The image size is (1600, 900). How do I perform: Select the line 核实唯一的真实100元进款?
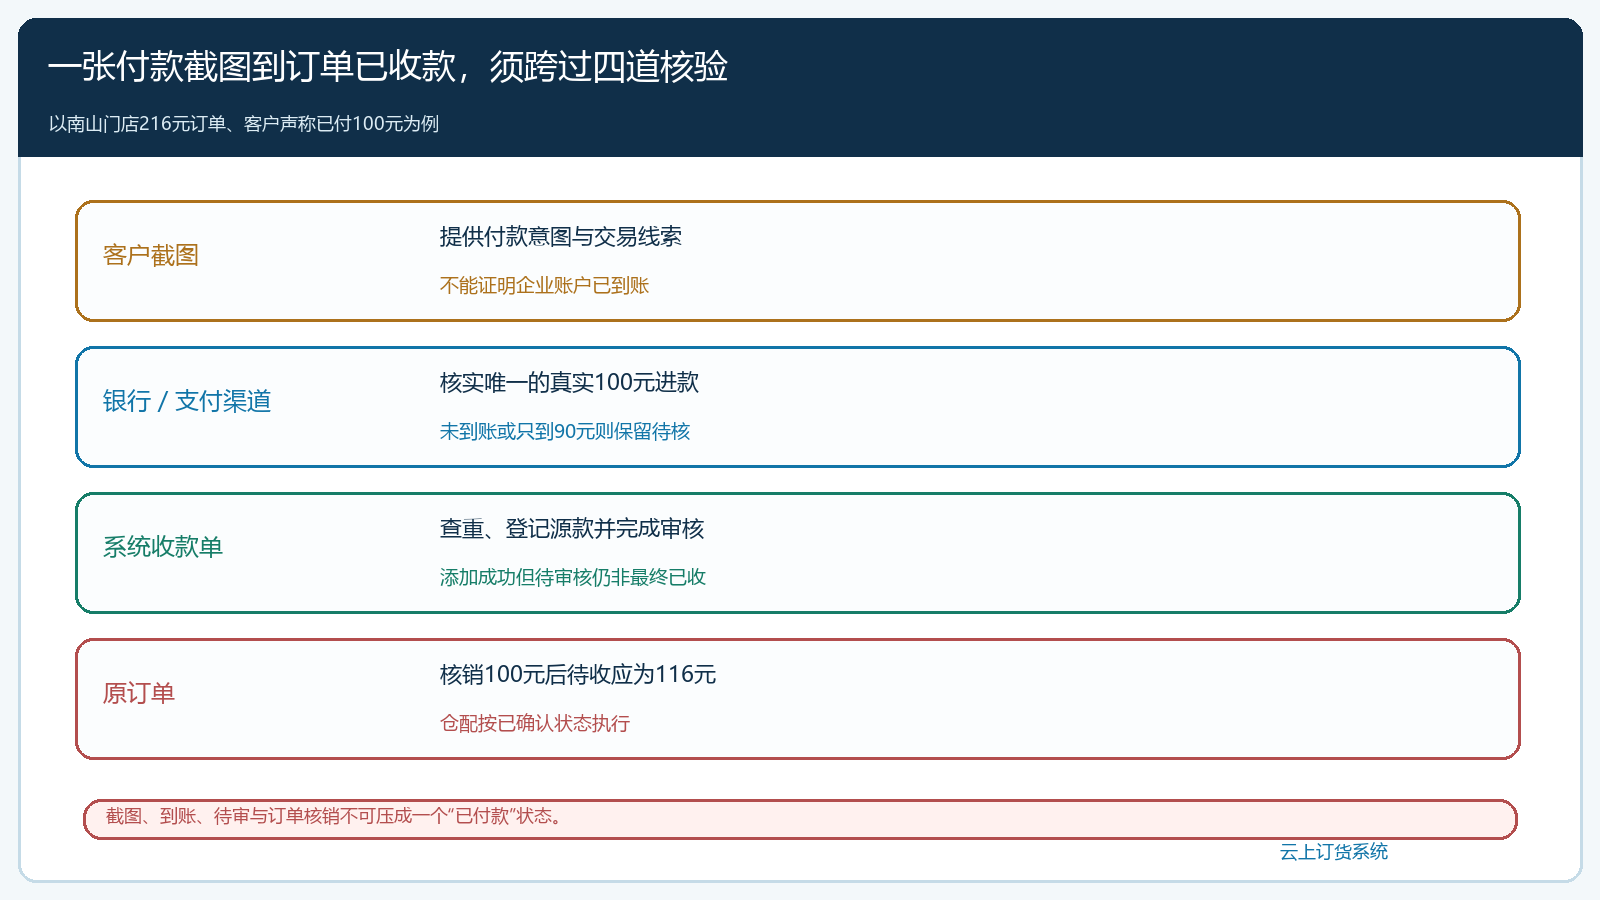(570, 383)
